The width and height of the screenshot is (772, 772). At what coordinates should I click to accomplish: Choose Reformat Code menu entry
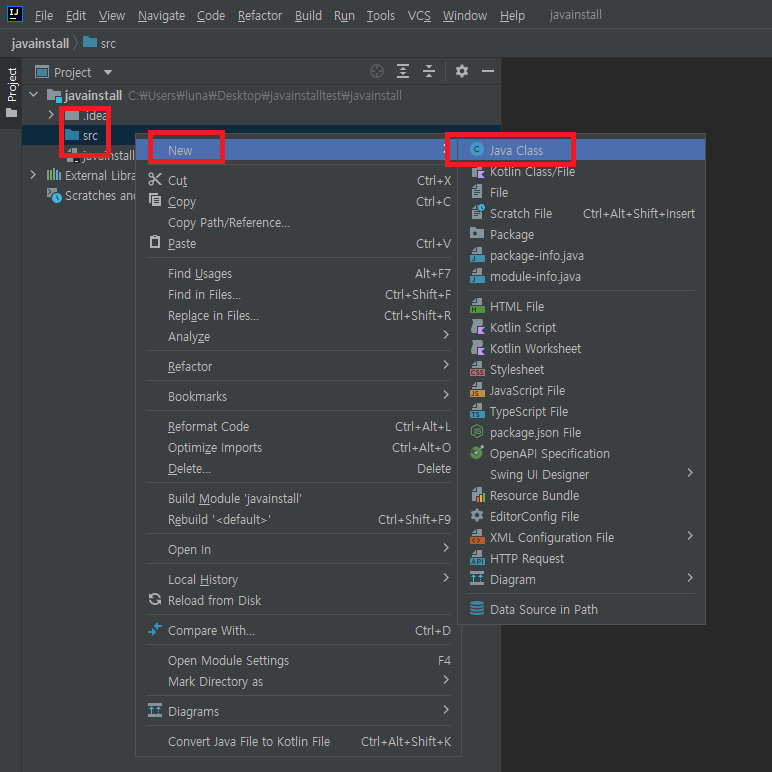298,427
